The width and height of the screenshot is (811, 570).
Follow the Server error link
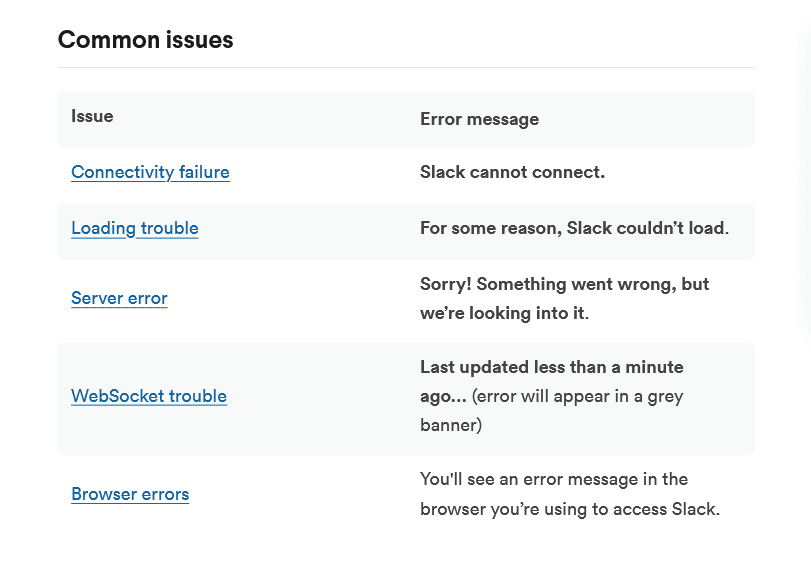pyautogui.click(x=119, y=298)
